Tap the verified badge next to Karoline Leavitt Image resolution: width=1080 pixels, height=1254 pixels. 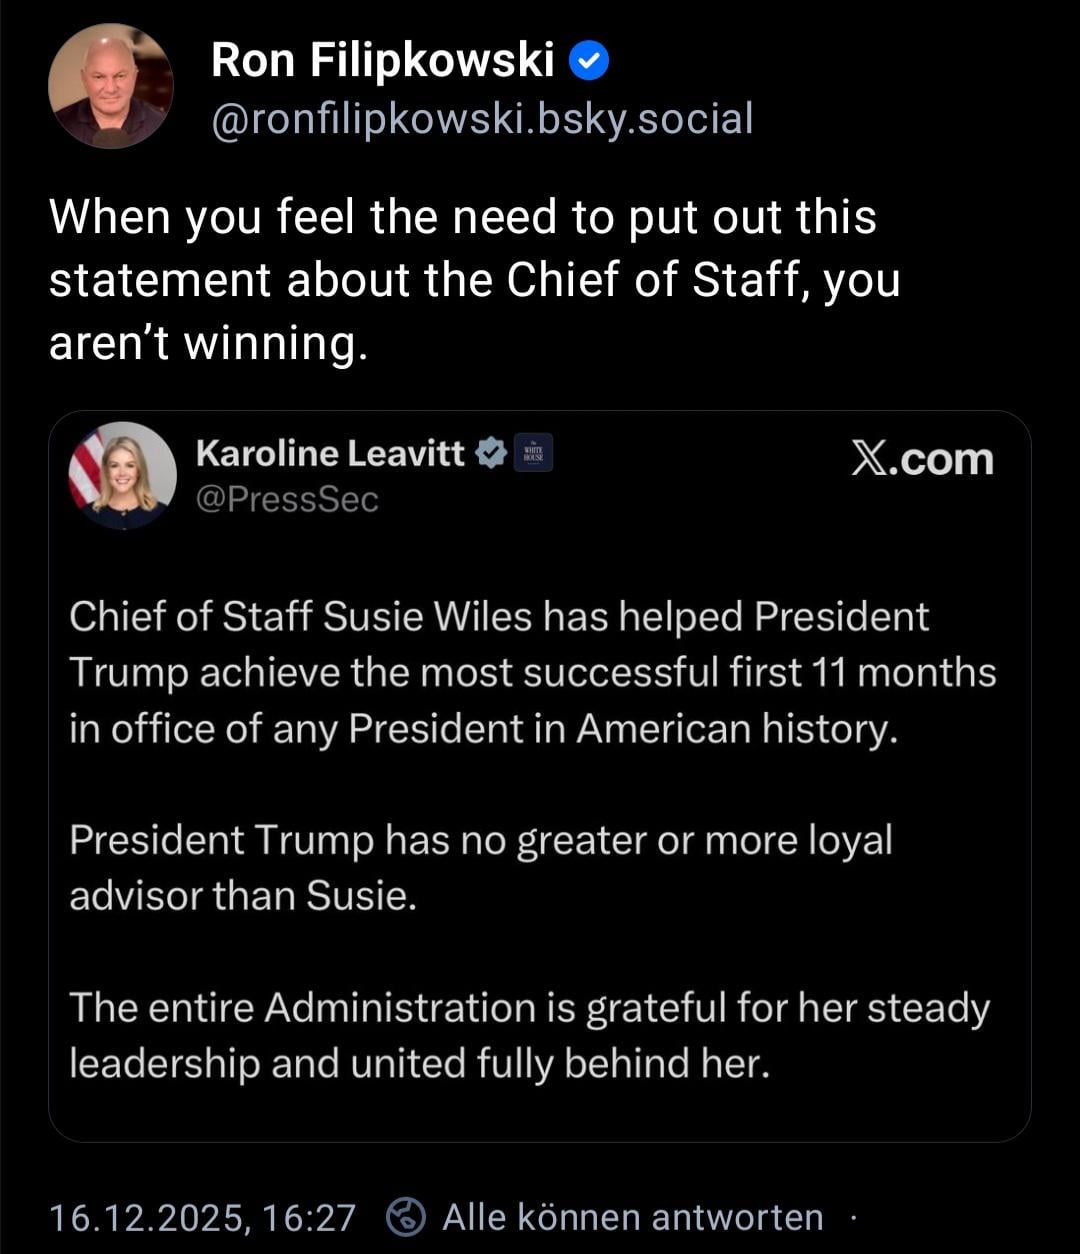click(490, 454)
